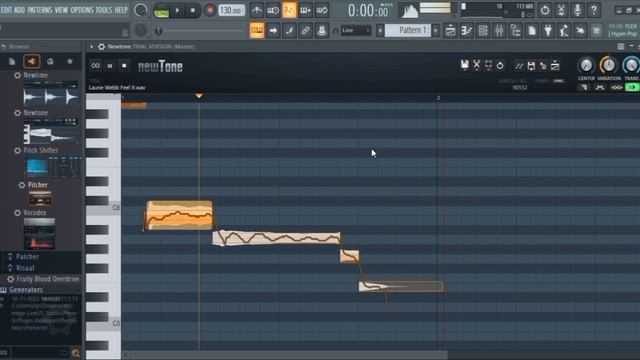Image resolution: width=640 pixels, height=360 pixels.
Task: Adjust the VARIATION knob
Action: point(609,65)
